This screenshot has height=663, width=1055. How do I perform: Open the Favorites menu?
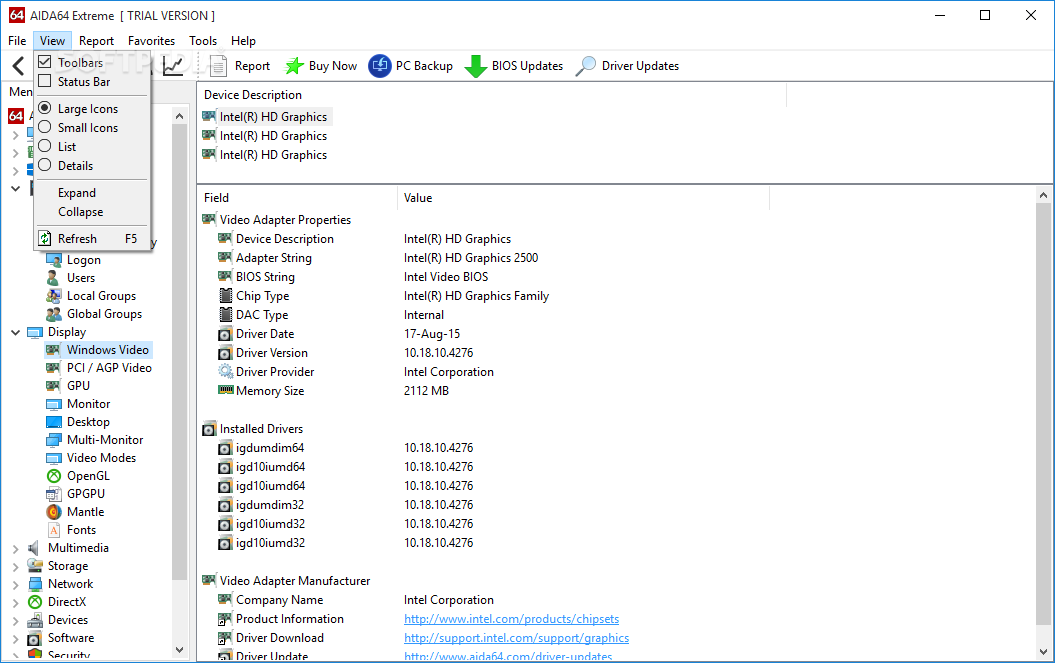tap(151, 40)
